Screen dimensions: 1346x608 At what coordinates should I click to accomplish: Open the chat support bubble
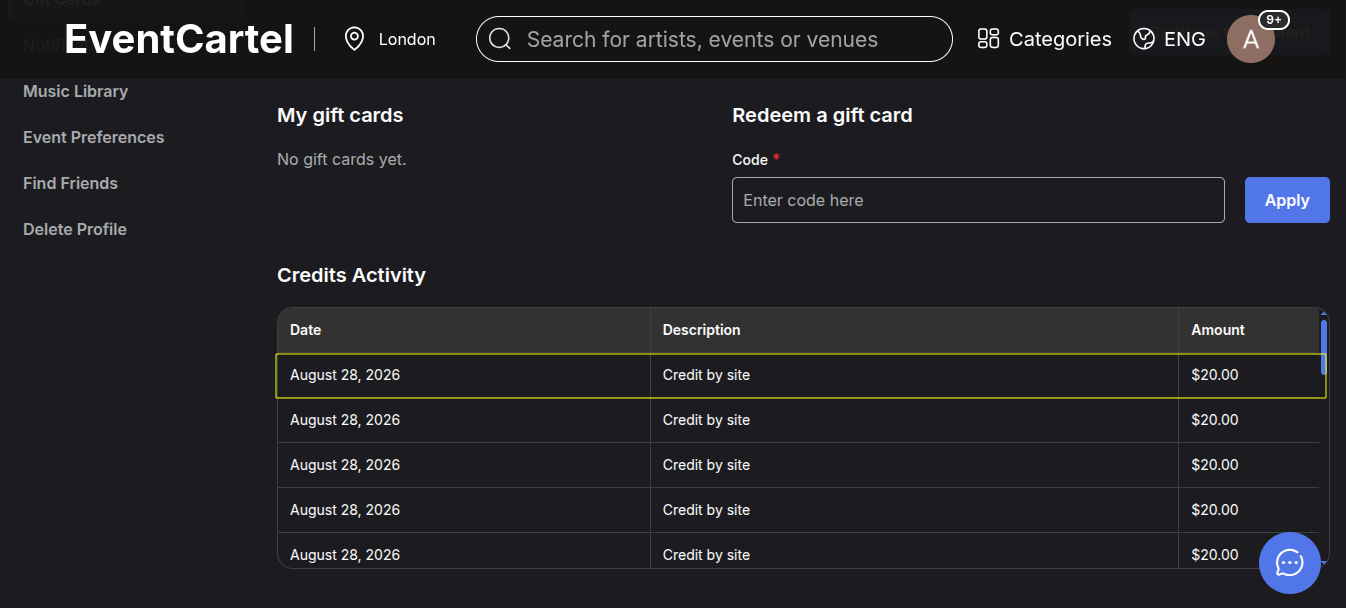point(1290,563)
